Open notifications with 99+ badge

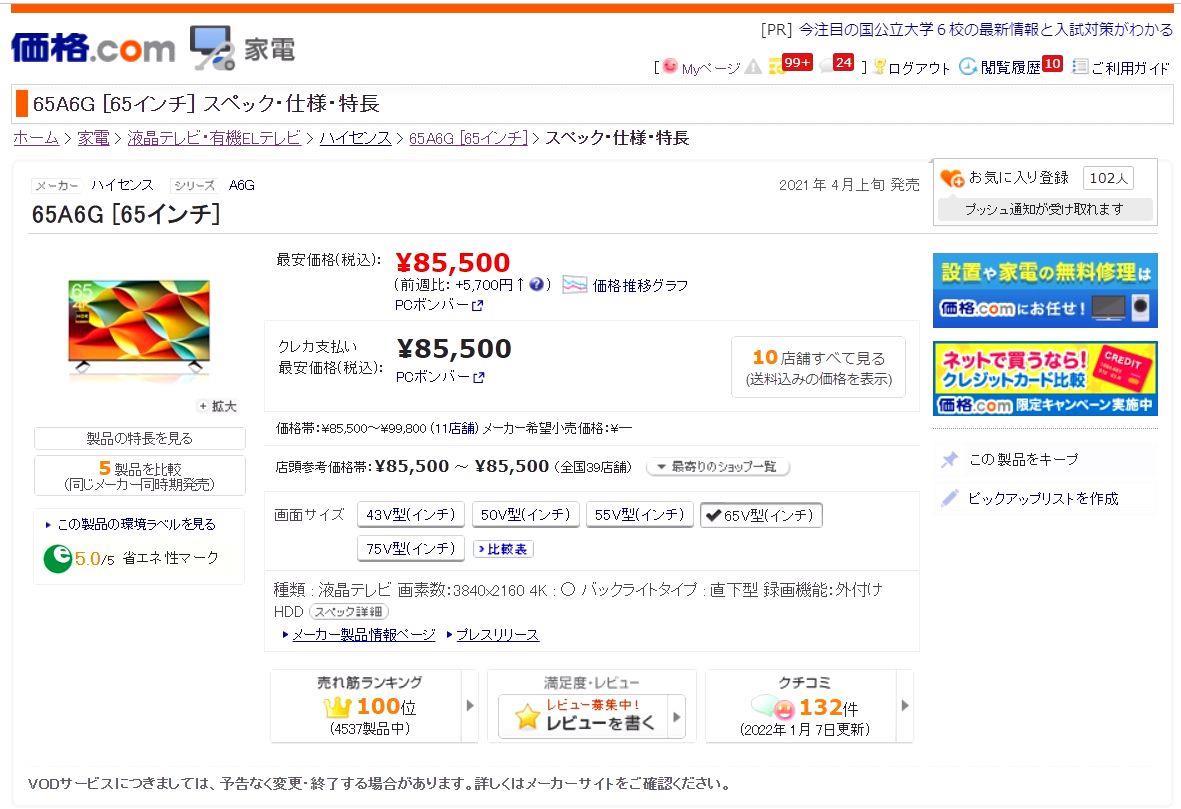tap(789, 65)
